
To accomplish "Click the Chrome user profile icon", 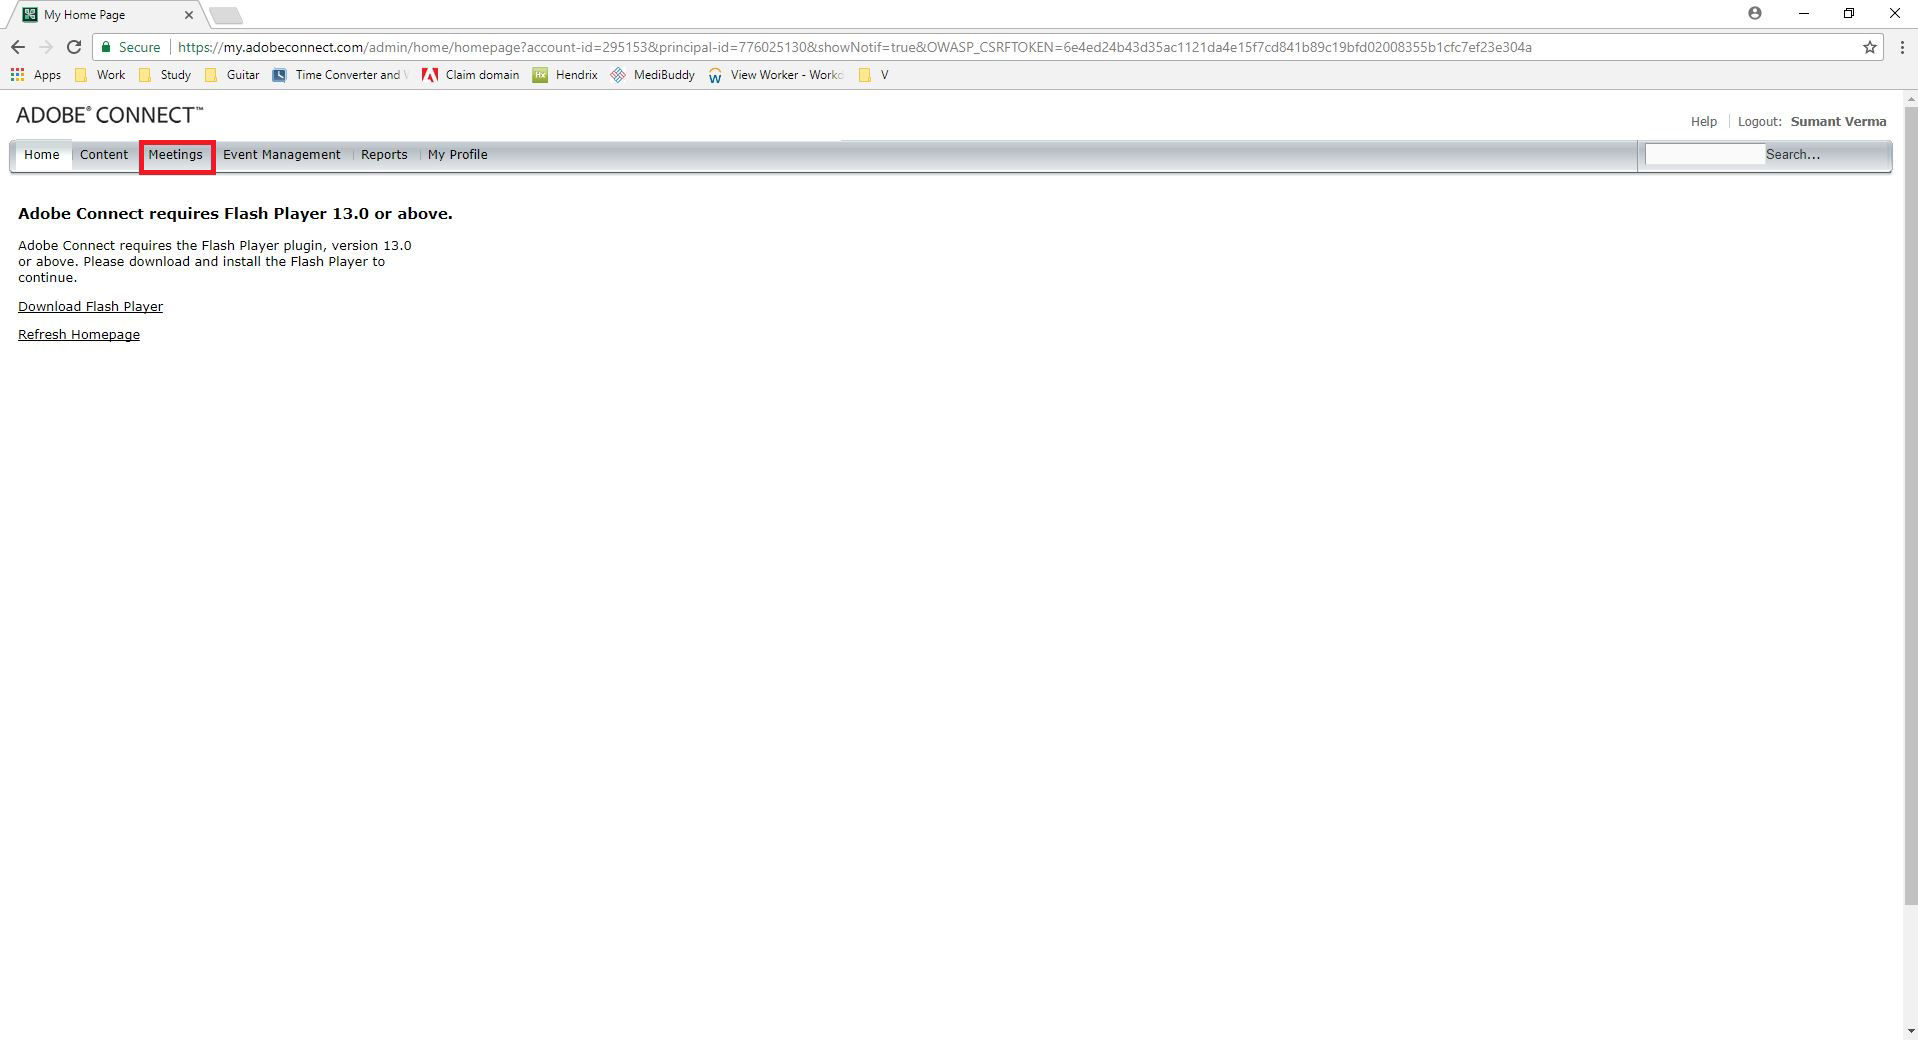I will [x=1755, y=13].
